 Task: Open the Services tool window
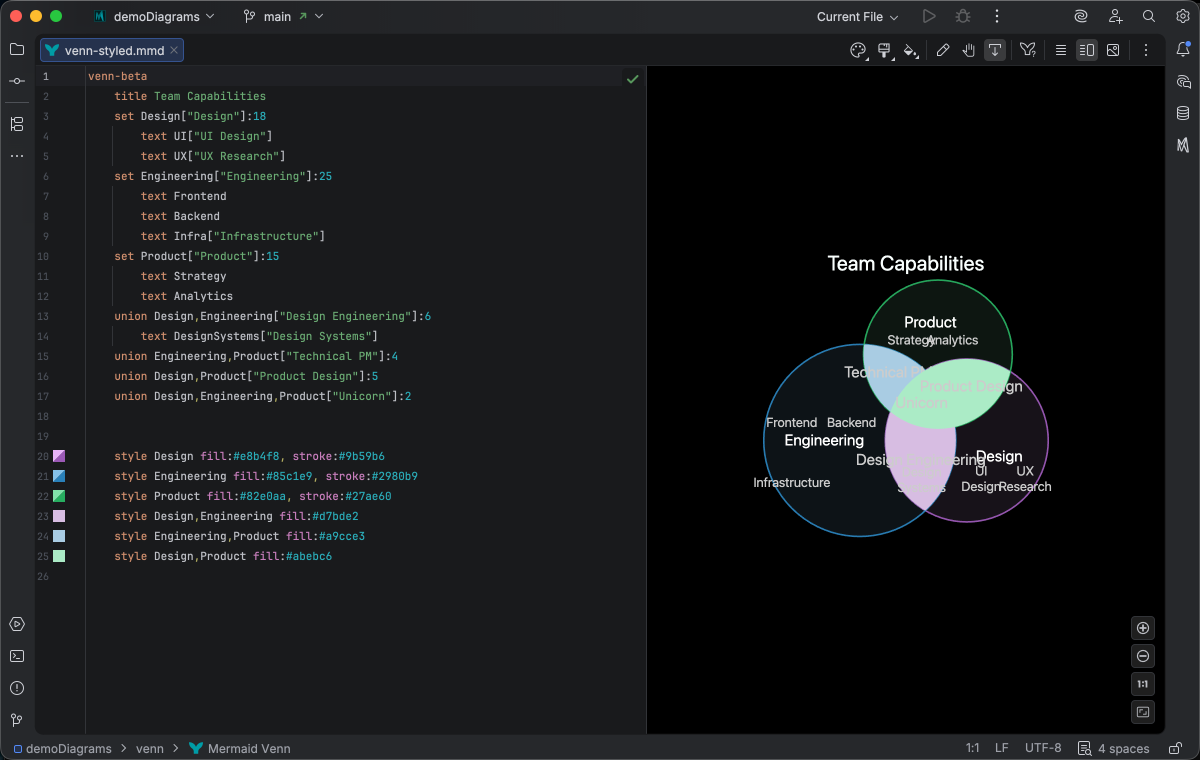pyautogui.click(x=17, y=624)
